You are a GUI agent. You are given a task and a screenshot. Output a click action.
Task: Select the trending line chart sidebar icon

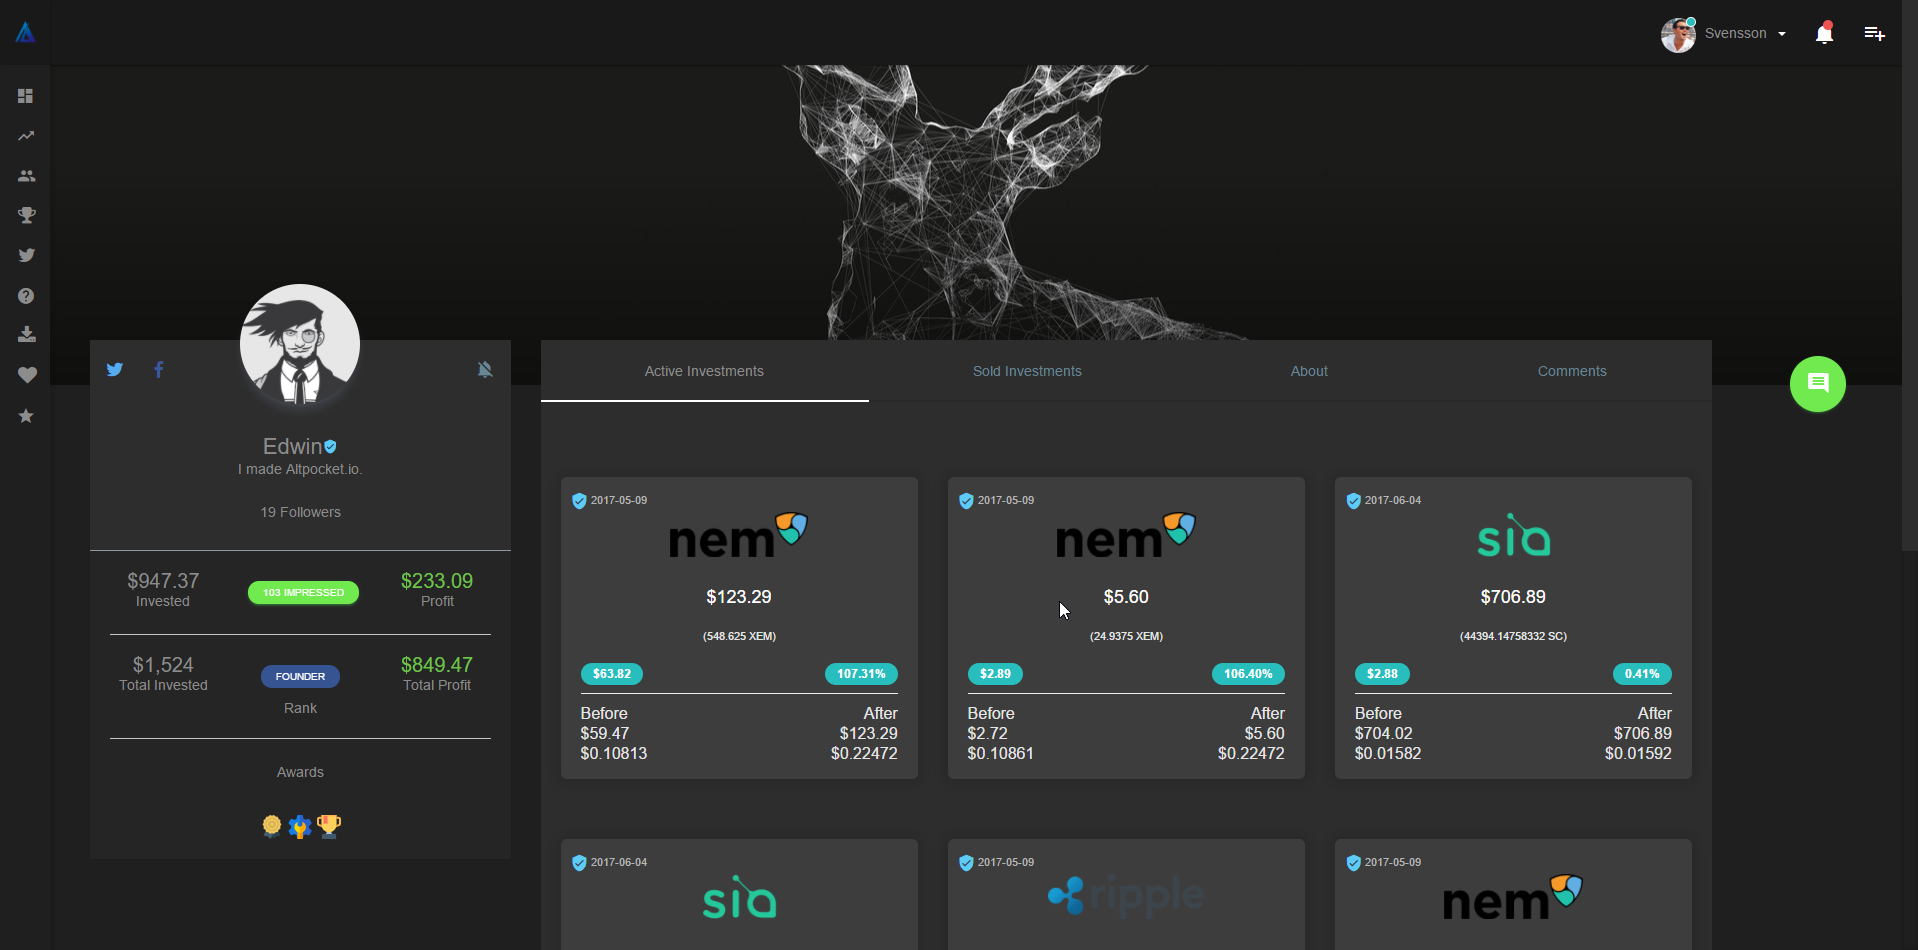point(26,136)
